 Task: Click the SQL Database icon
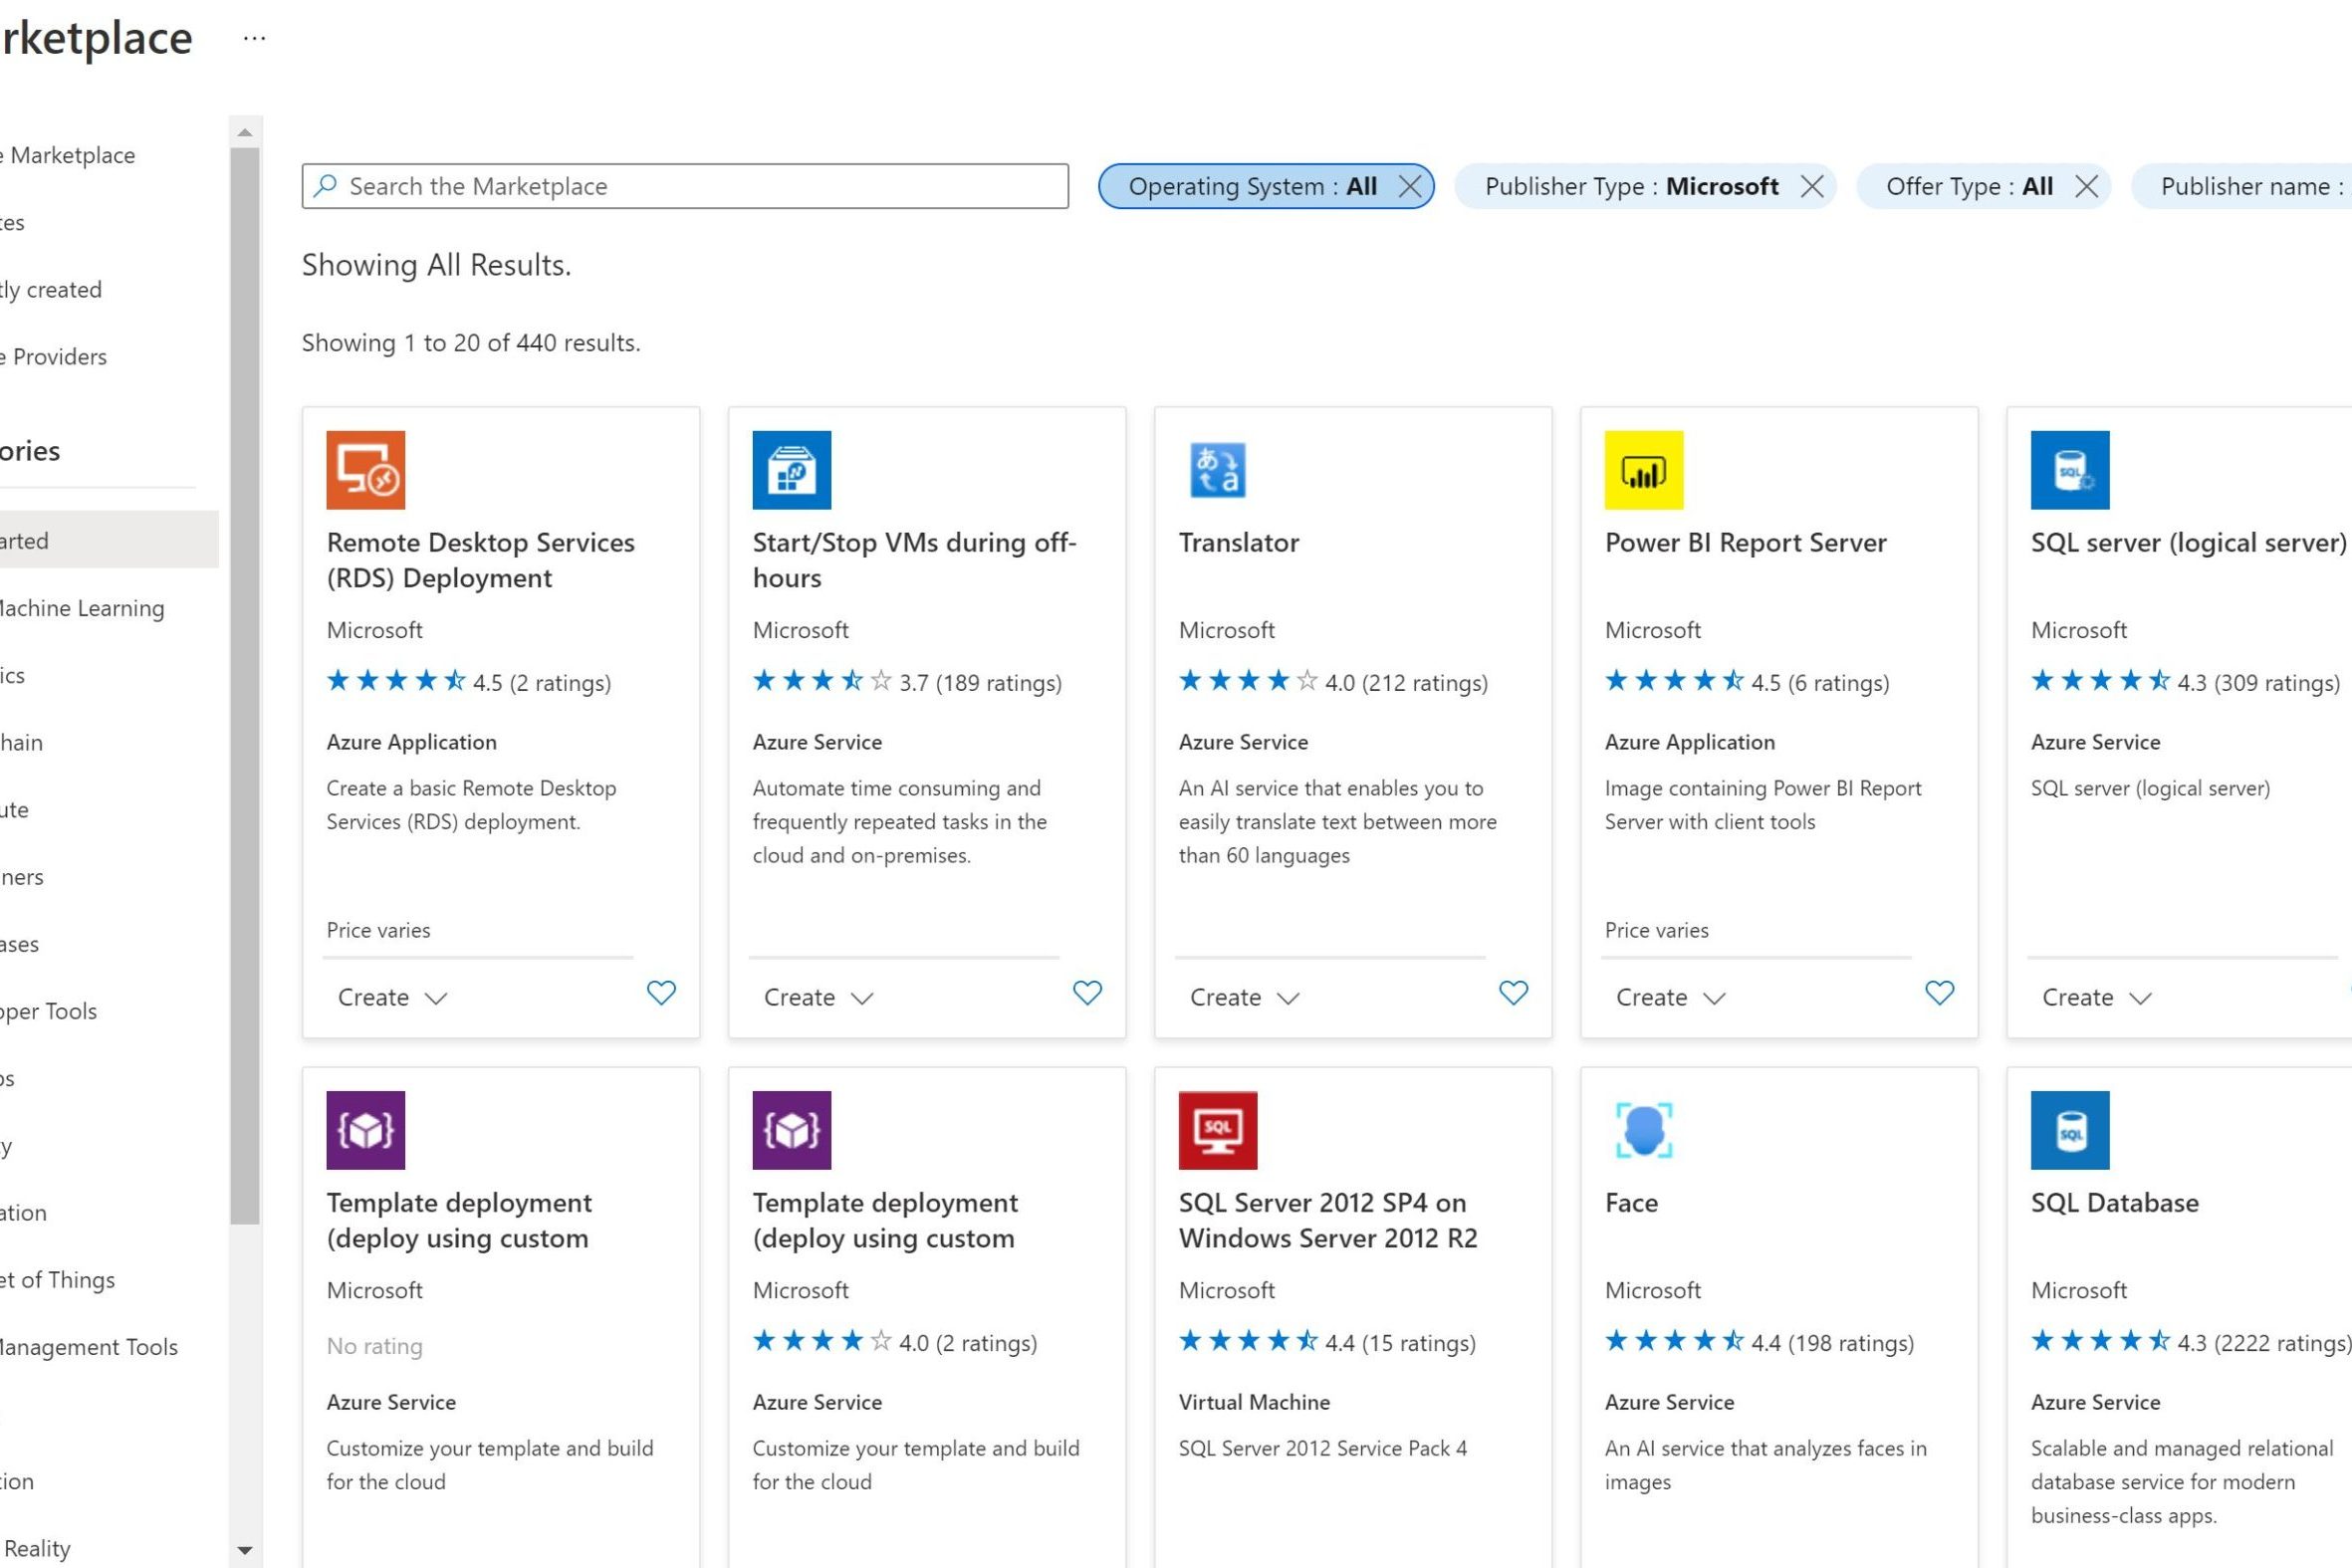[x=2069, y=1130]
